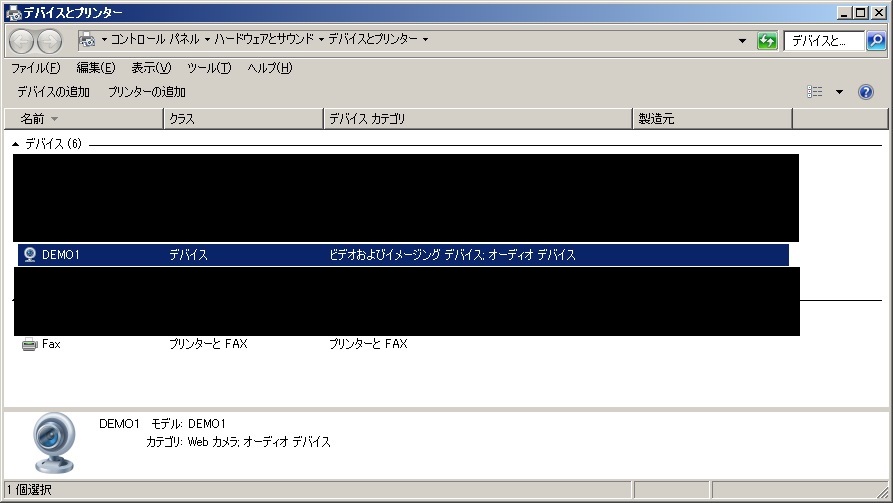Click the Forward navigation arrow

pyautogui.click(x=50, y=41)
